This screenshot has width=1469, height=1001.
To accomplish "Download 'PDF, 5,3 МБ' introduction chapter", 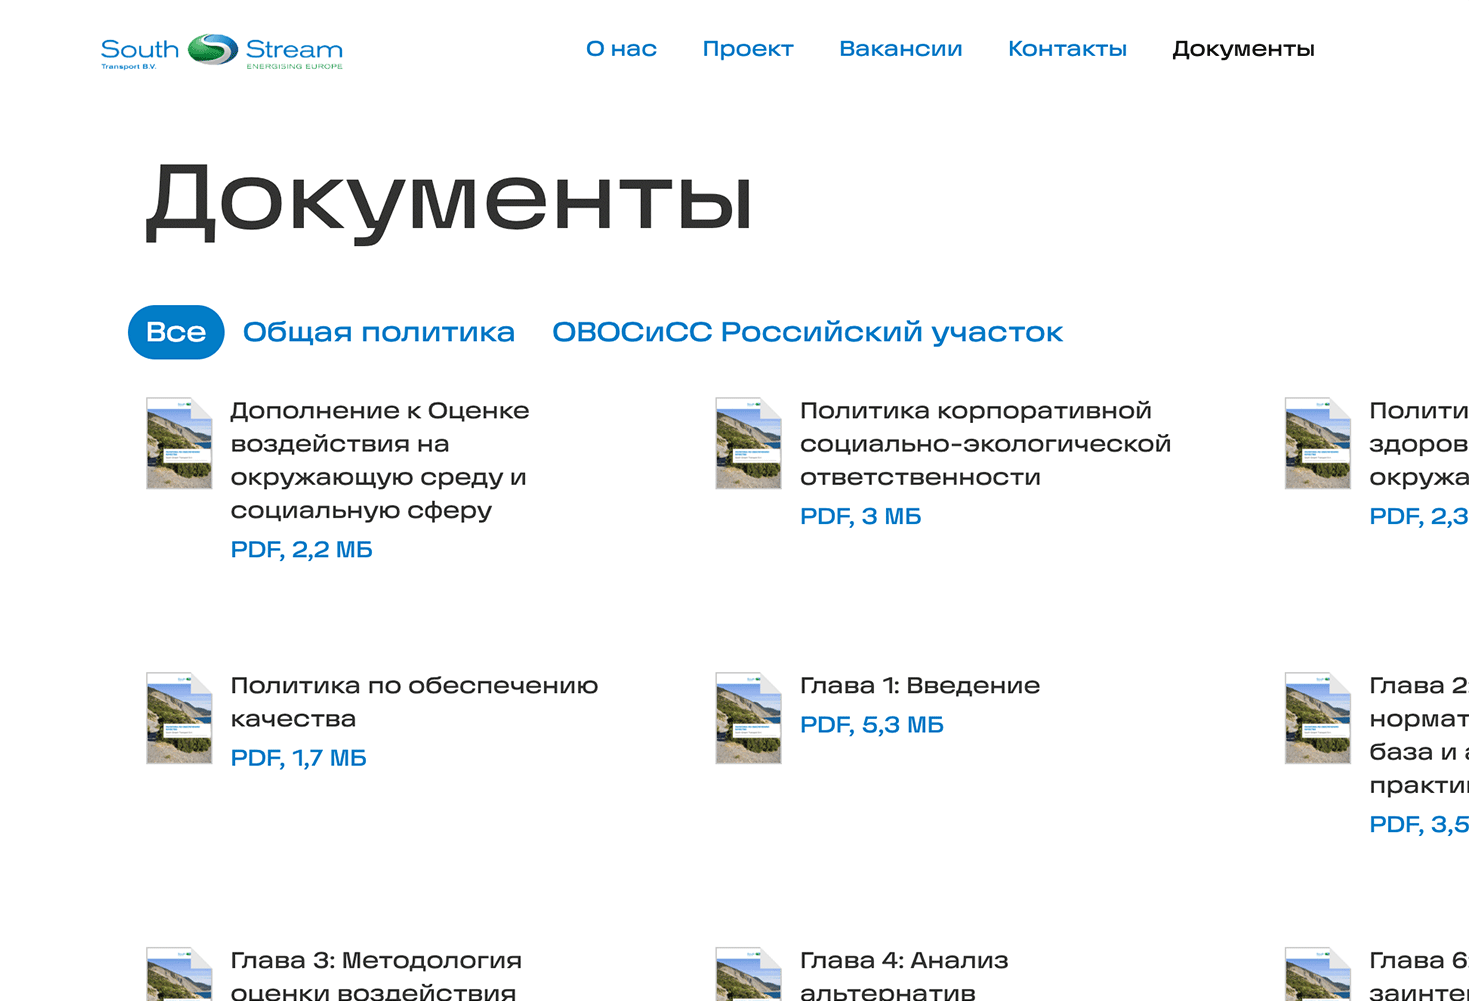I will click(871, 725).
